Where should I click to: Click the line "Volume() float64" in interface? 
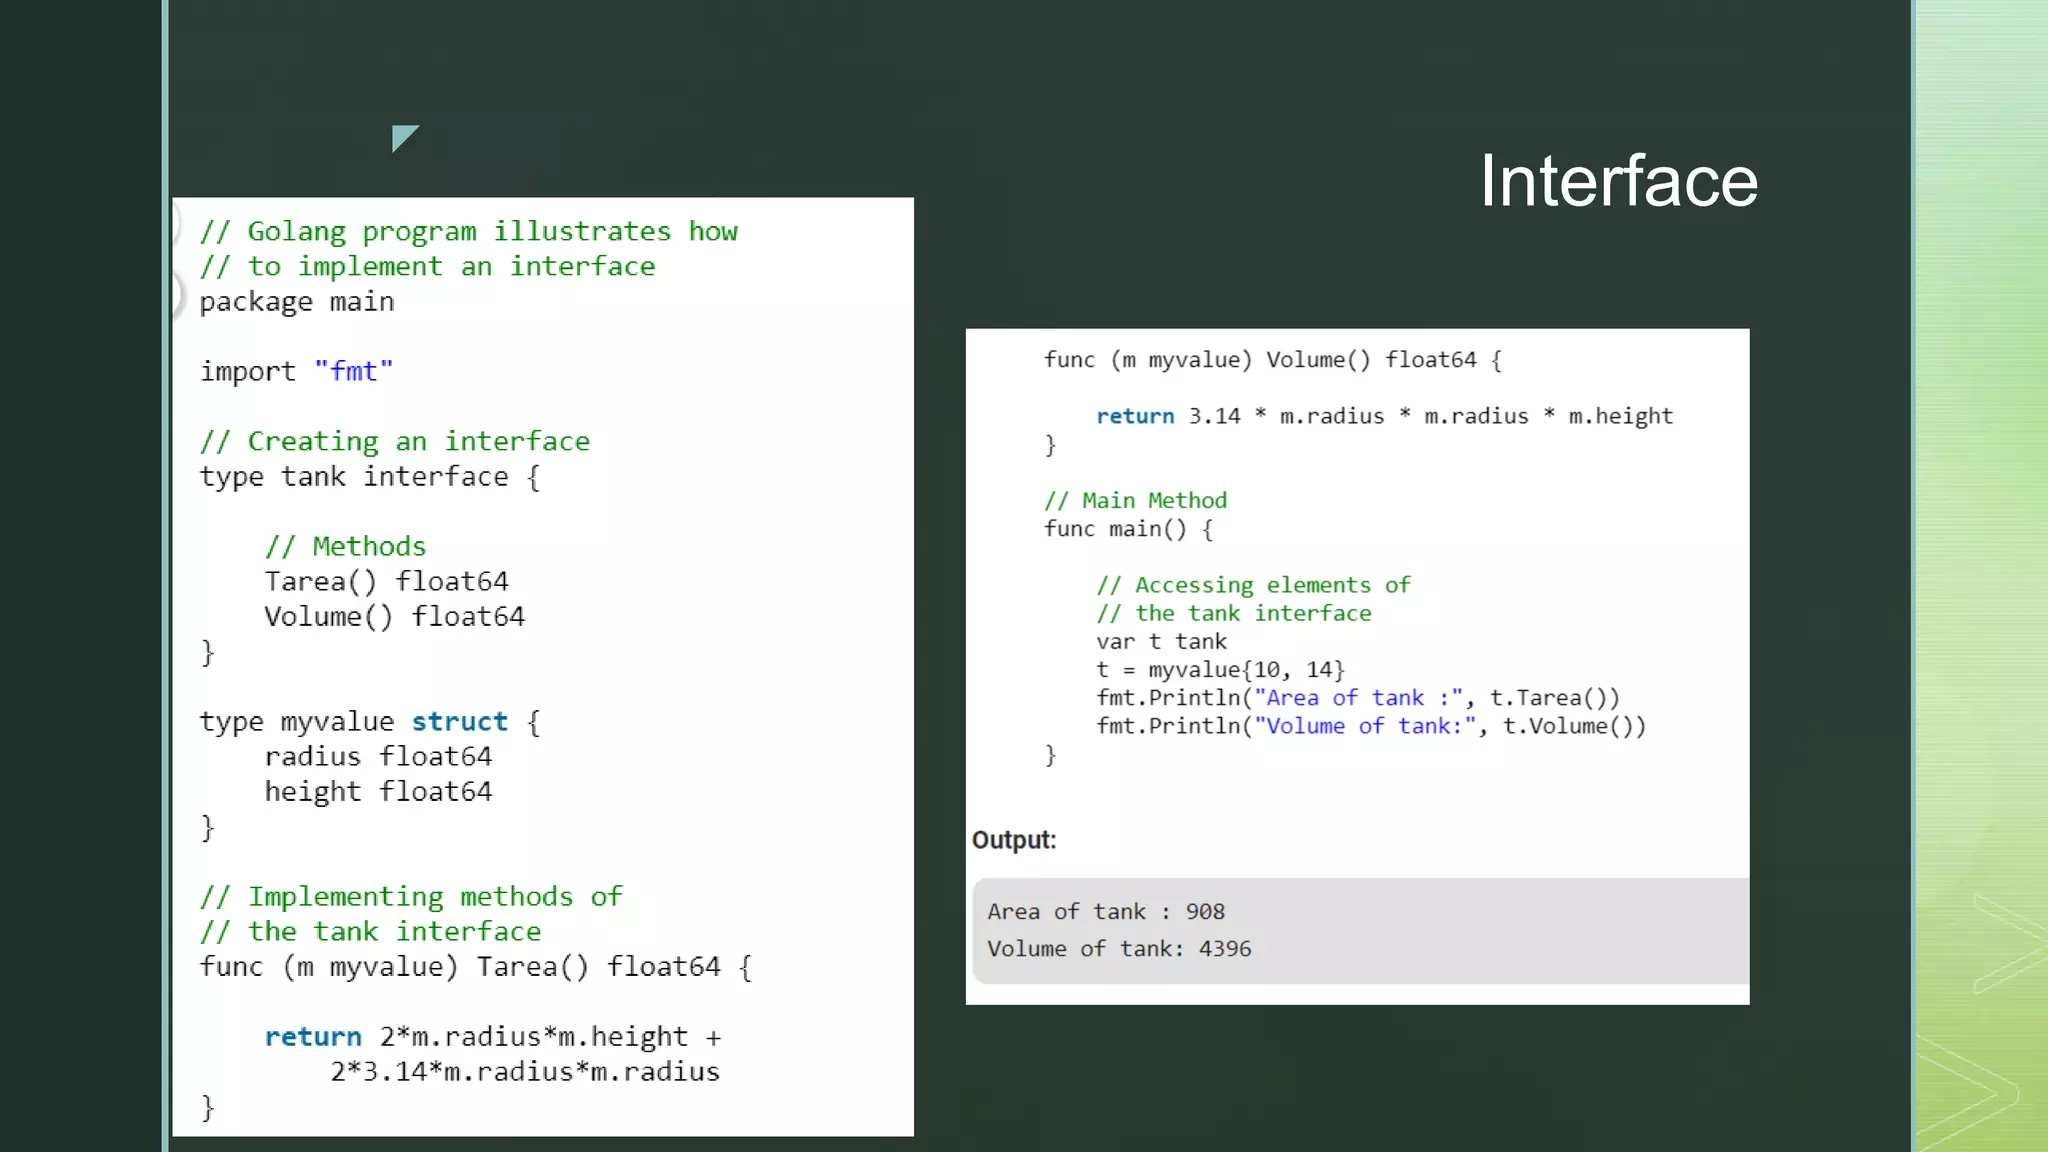pyautogui.click(x=395, y=616)
